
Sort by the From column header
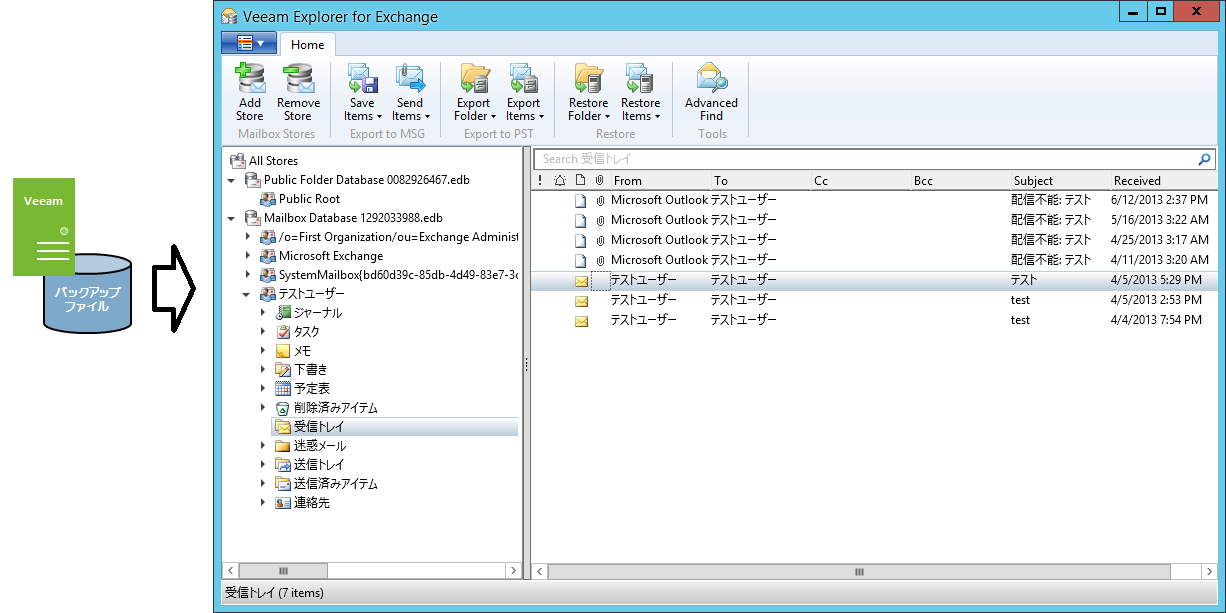(660, 181)
